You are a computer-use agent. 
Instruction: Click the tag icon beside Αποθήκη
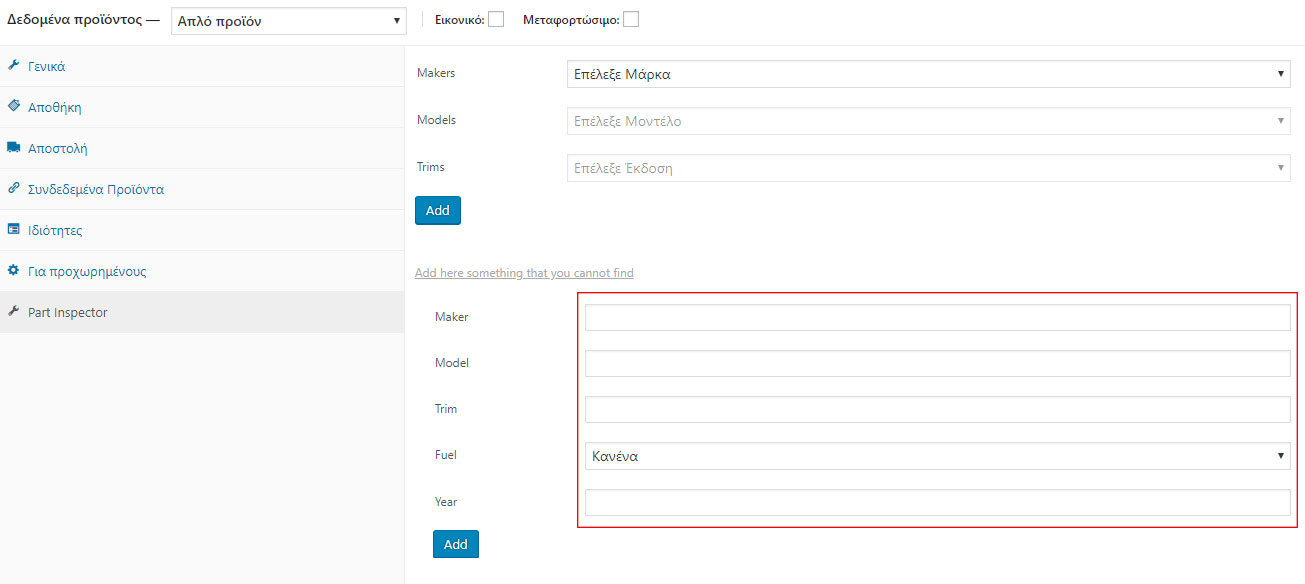[x=13, y=106]
